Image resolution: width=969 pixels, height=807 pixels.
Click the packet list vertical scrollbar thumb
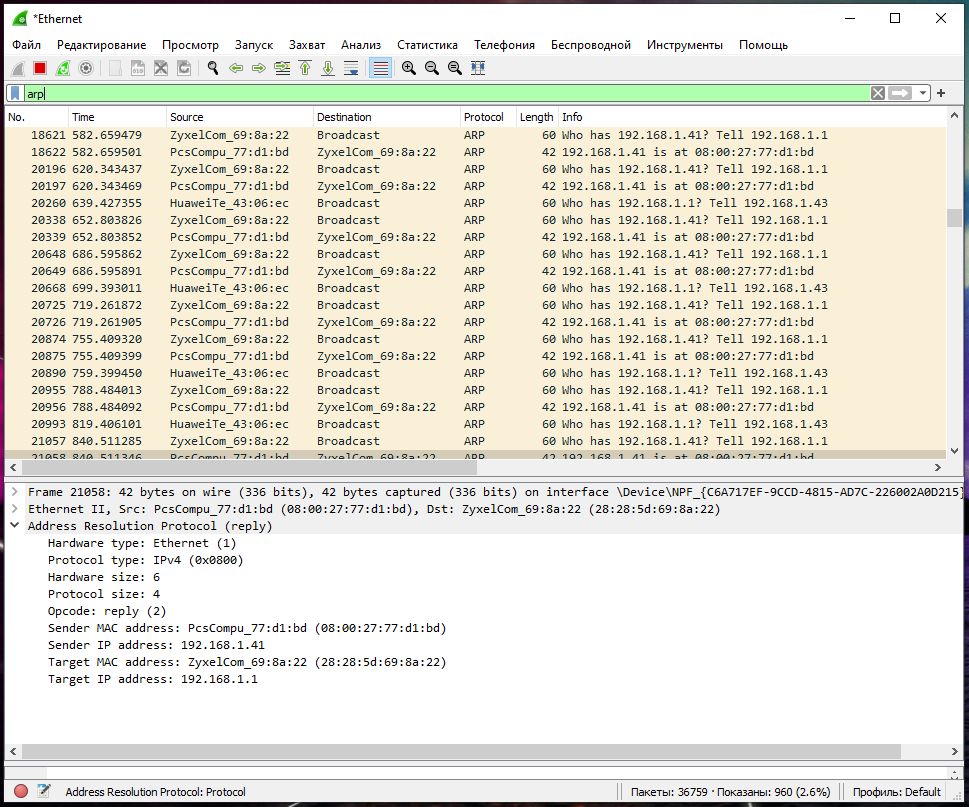tap(954, 218)
